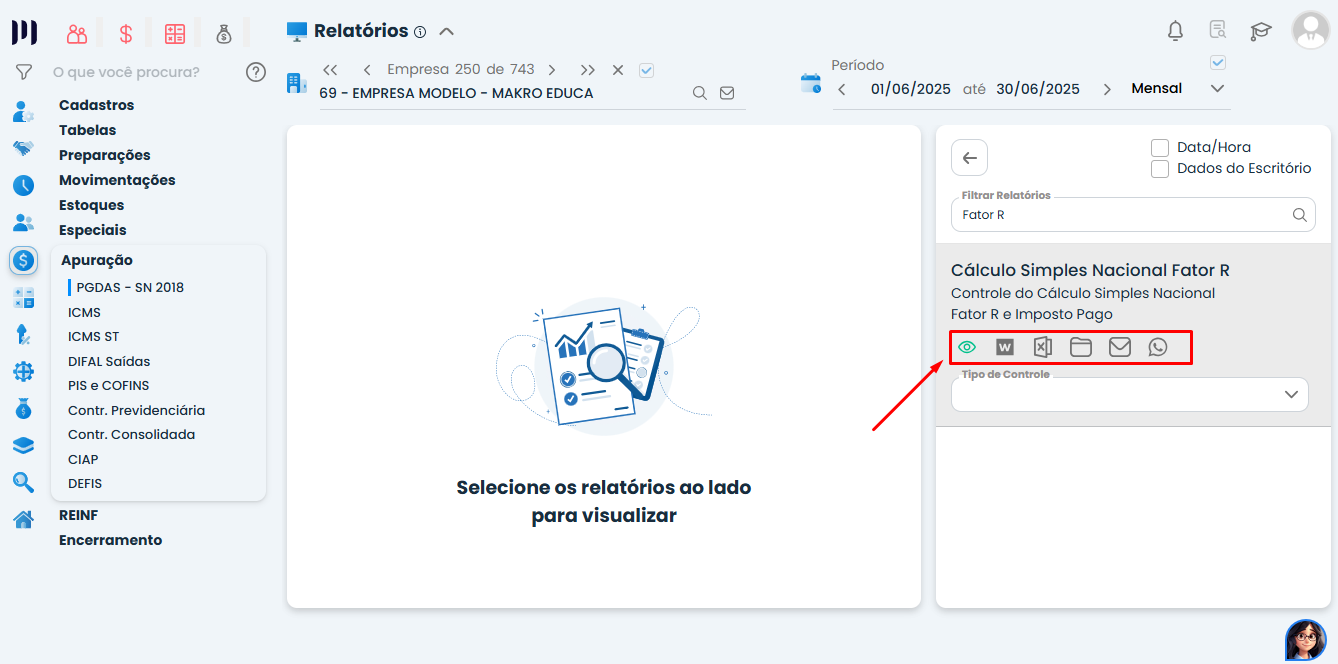Enable the Data/Hora checkbox
The height and width of the screenshot is (664, 1338).
[x=1160, y=147]
